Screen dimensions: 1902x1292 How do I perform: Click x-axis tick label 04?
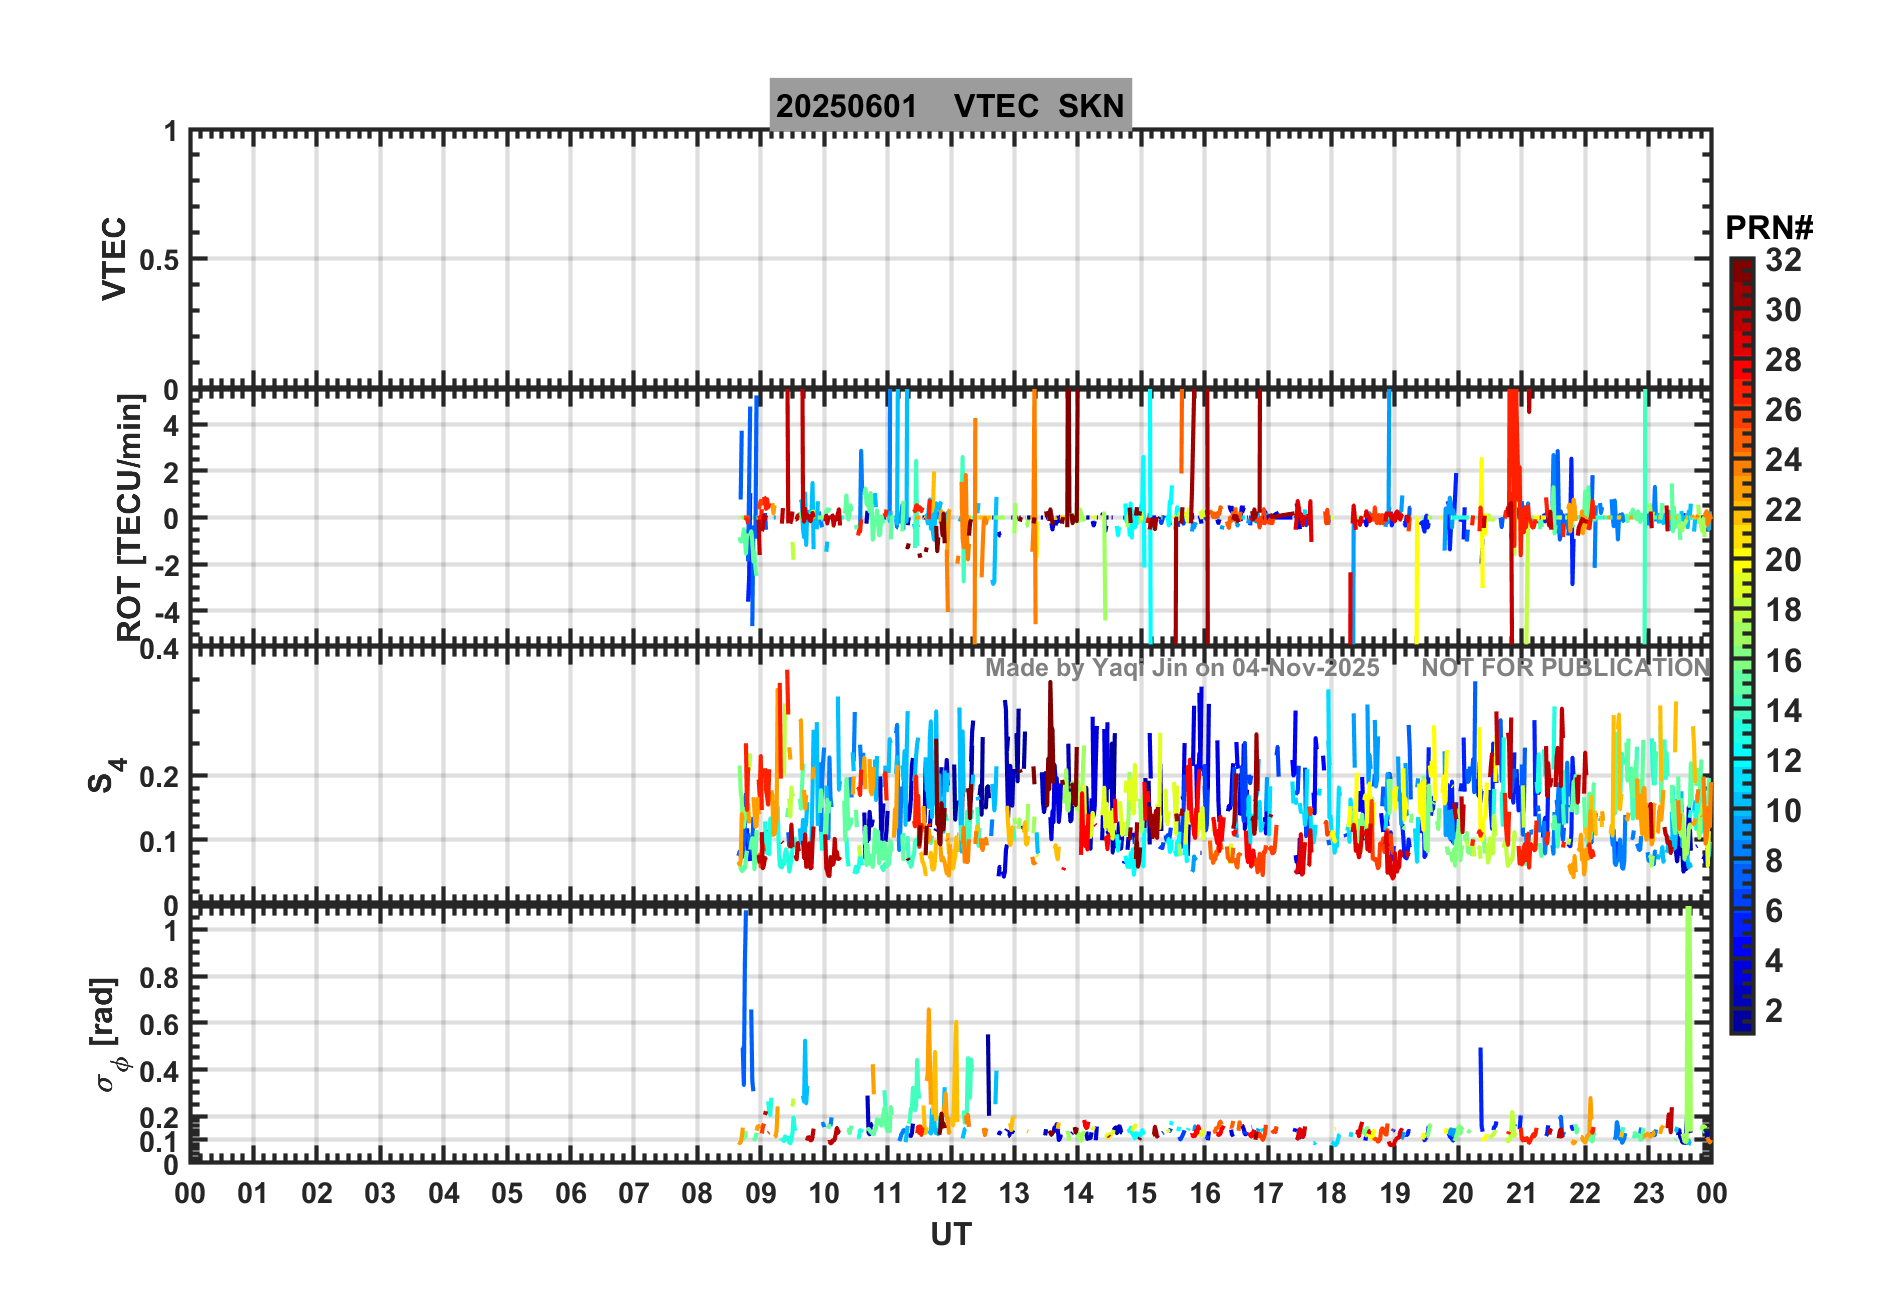pyautogui.click(x=443, y=1193)
